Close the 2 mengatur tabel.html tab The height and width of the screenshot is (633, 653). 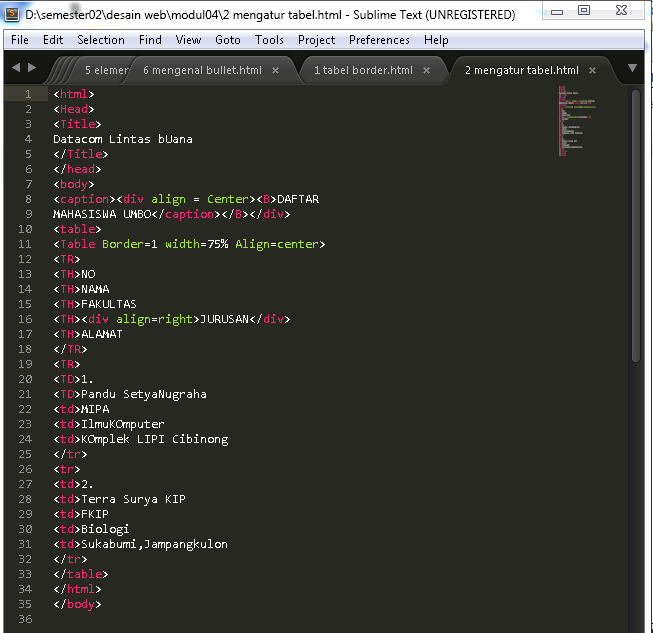(592, 71)
